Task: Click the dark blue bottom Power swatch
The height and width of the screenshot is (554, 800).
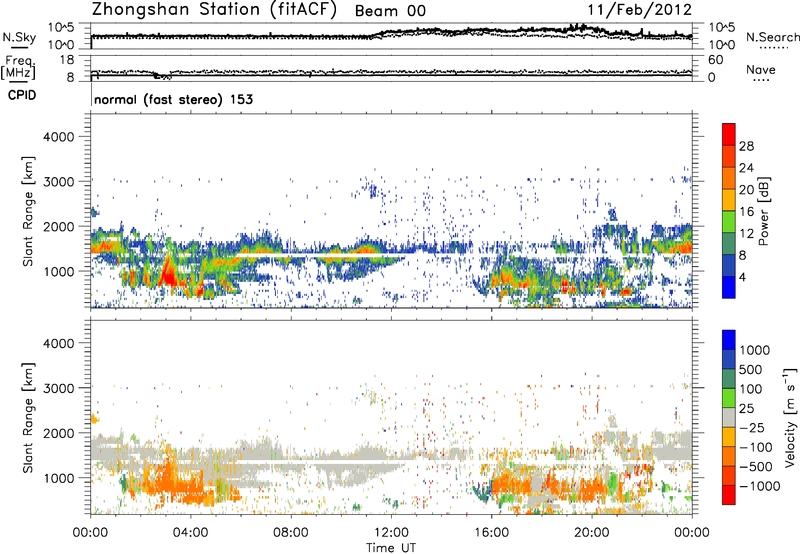Action: click(729, 287)
